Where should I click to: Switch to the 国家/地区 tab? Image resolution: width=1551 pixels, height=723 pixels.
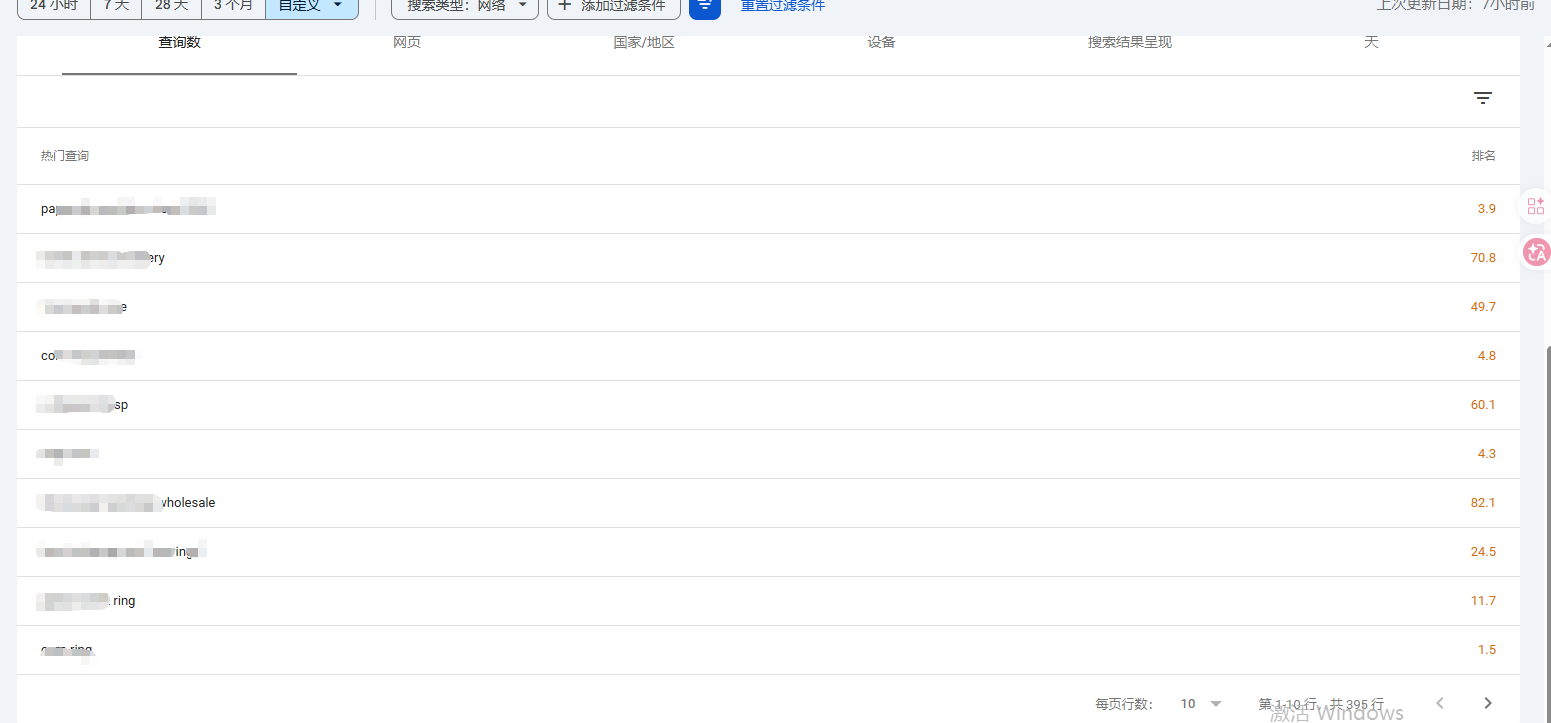coord(644,43)
